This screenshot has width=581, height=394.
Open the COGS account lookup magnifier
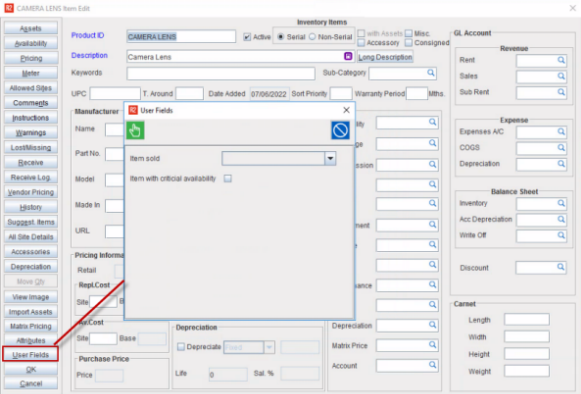pyautogui.click(x=561, y=148)
